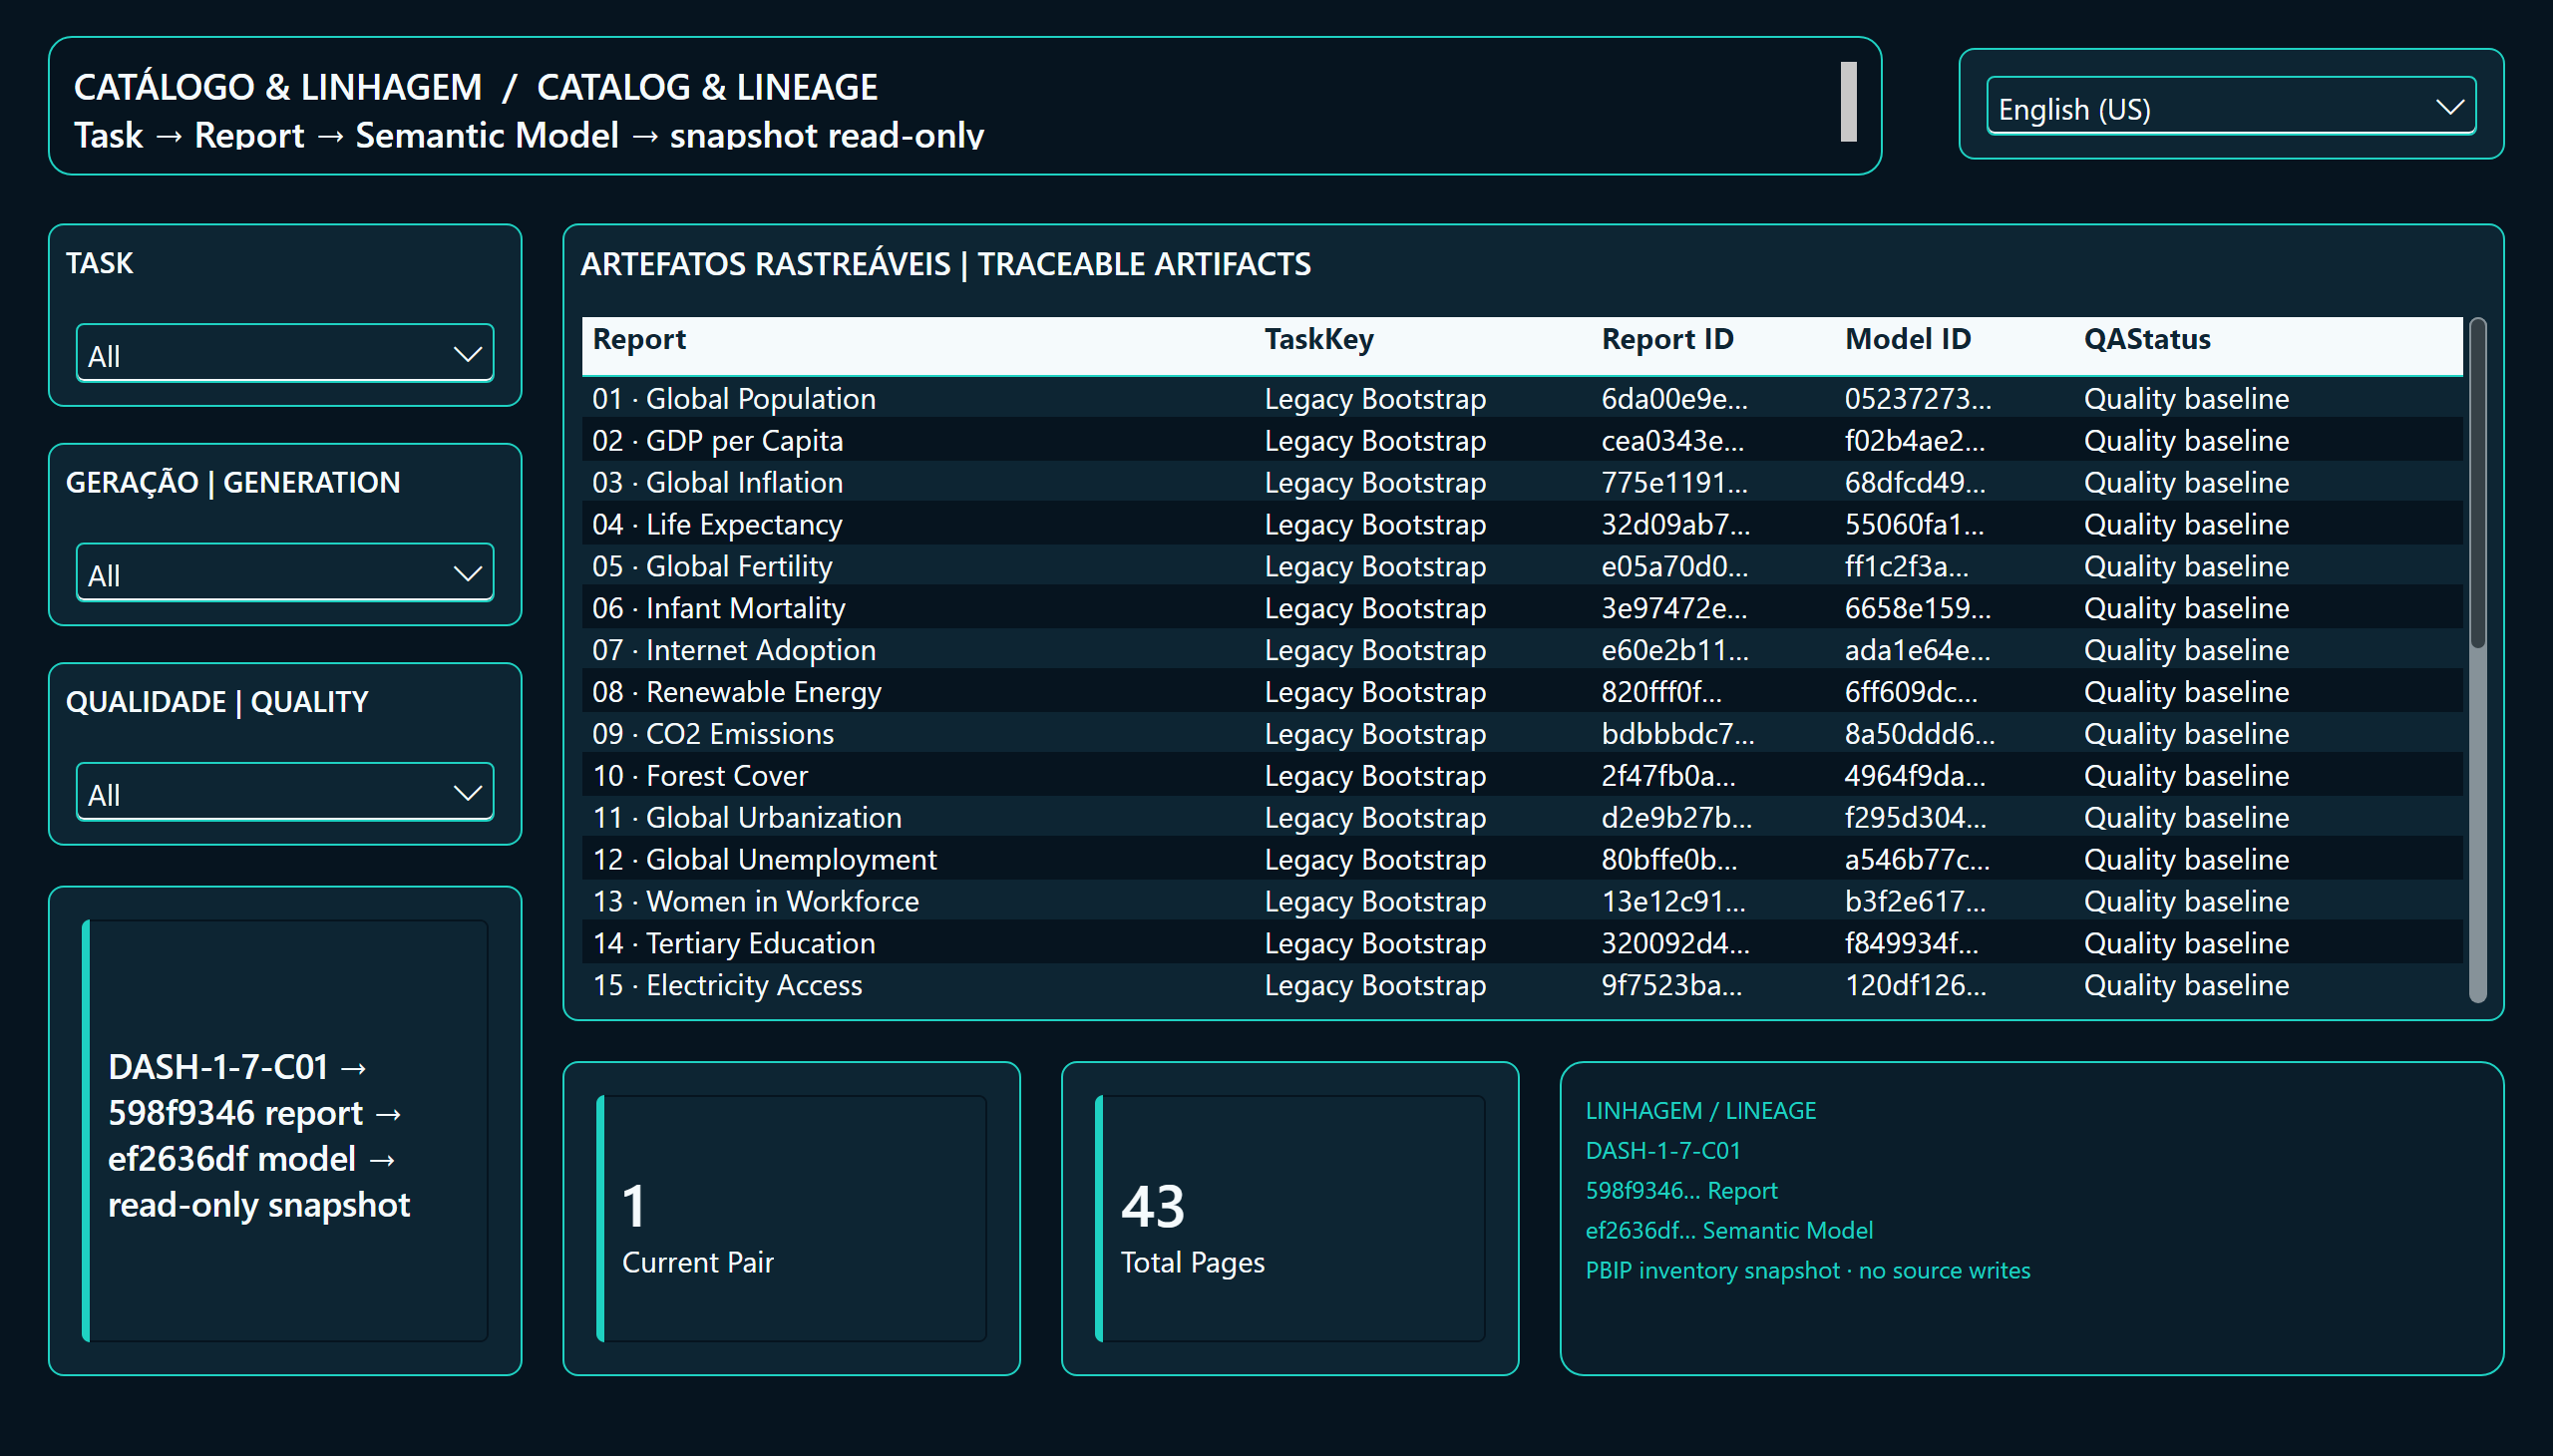Select row 03 · Global Inflation

(x=1522, y=483)
